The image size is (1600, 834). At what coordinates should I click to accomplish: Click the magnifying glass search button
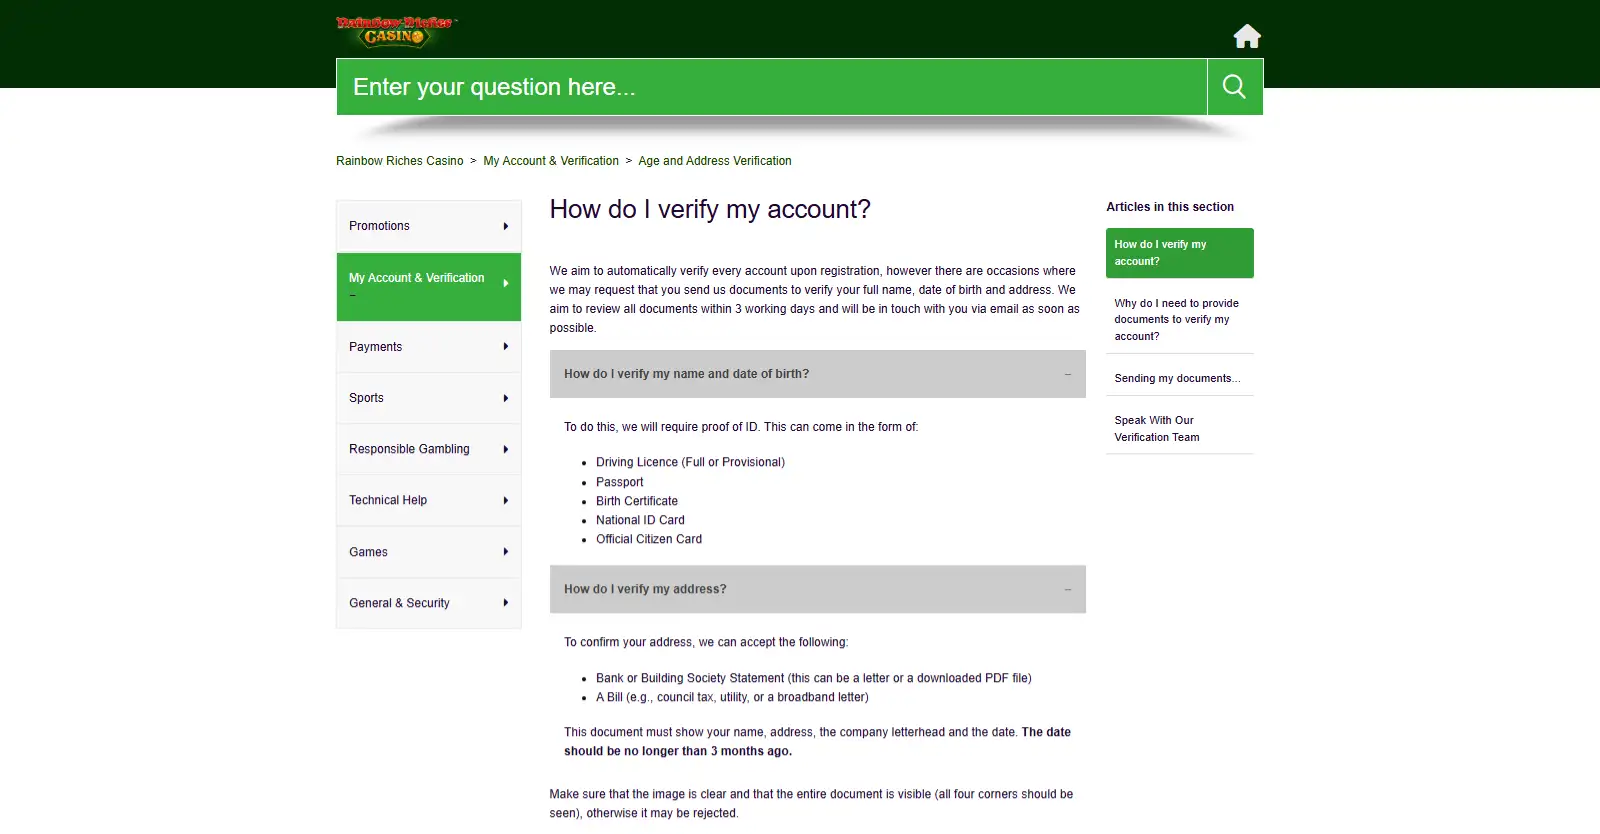[x=1235, y=87]
